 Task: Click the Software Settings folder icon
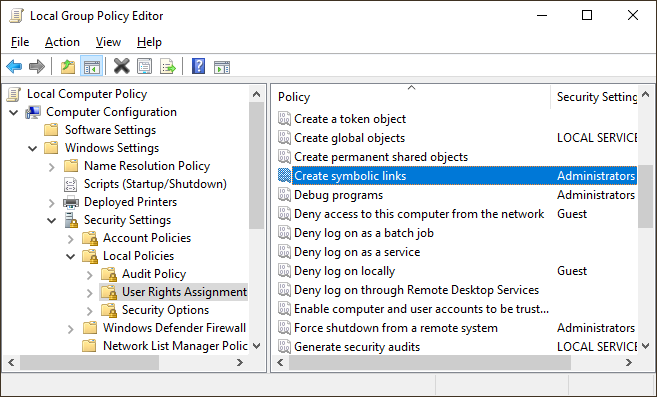point(51,130)
